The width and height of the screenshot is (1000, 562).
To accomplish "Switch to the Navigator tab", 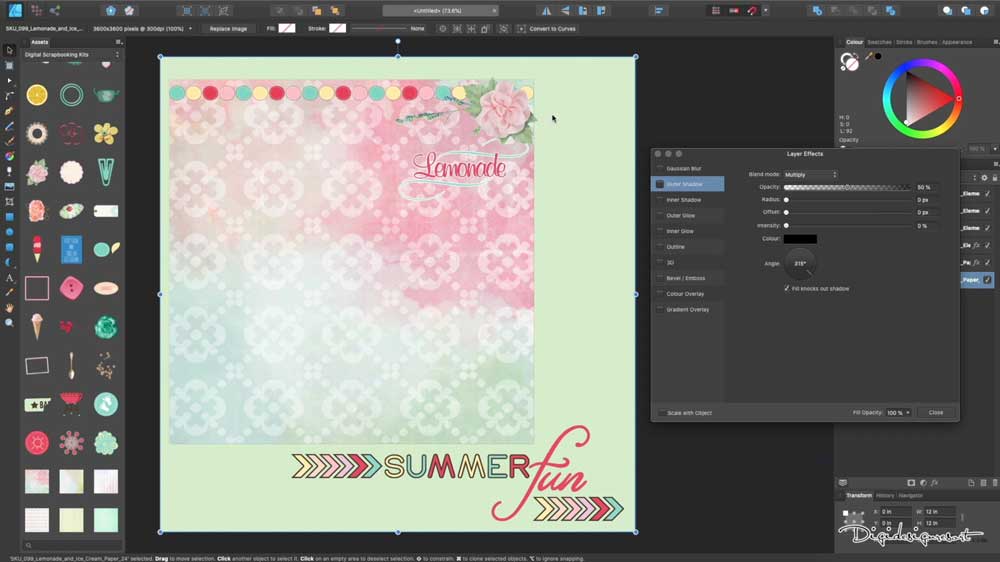I will [x=910, y=496].
